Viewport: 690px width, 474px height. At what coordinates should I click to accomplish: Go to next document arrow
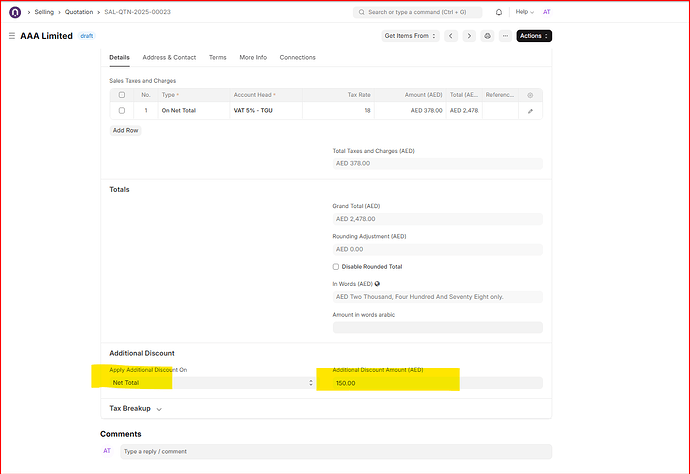(469, 36)
